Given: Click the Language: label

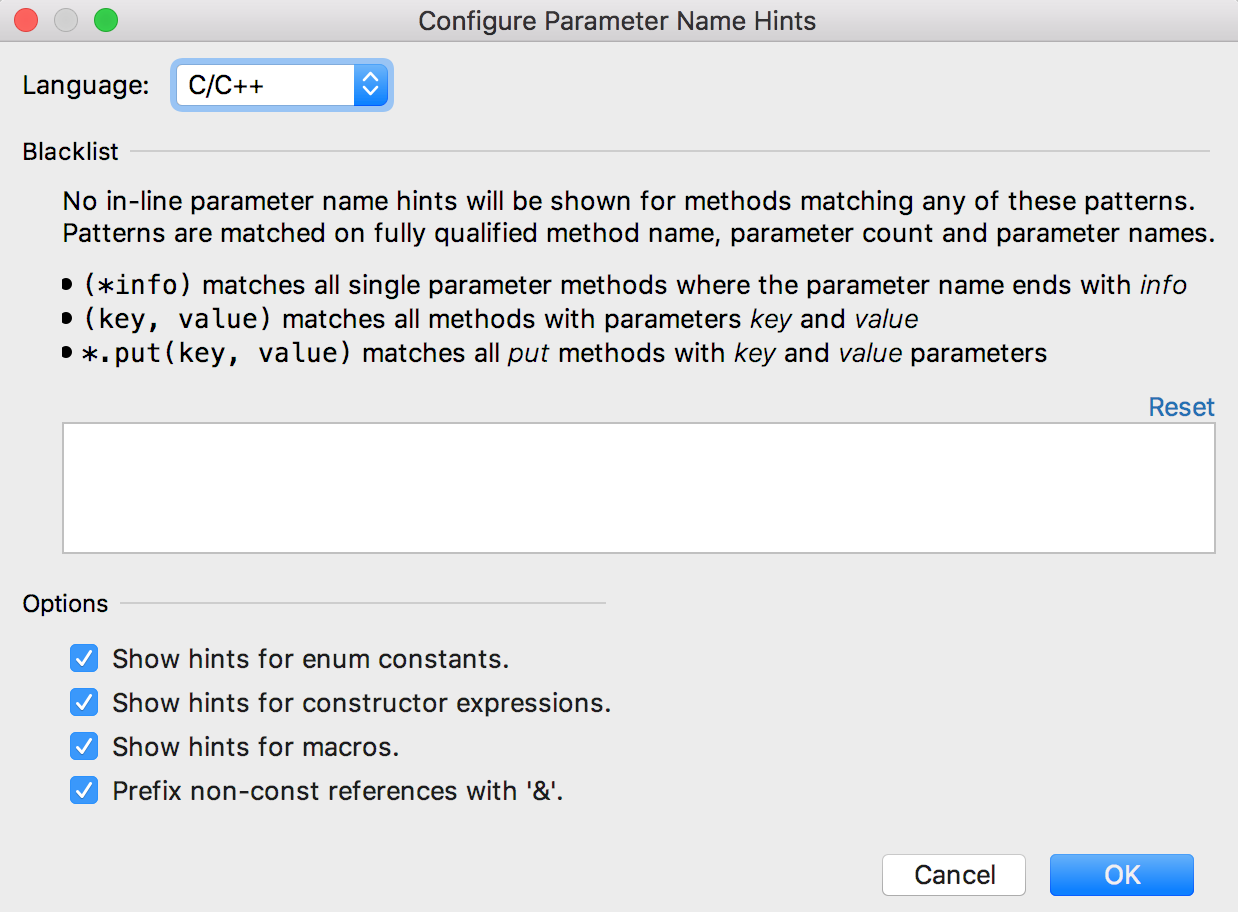Looking at the screenshot, I should tap(86, 86).
